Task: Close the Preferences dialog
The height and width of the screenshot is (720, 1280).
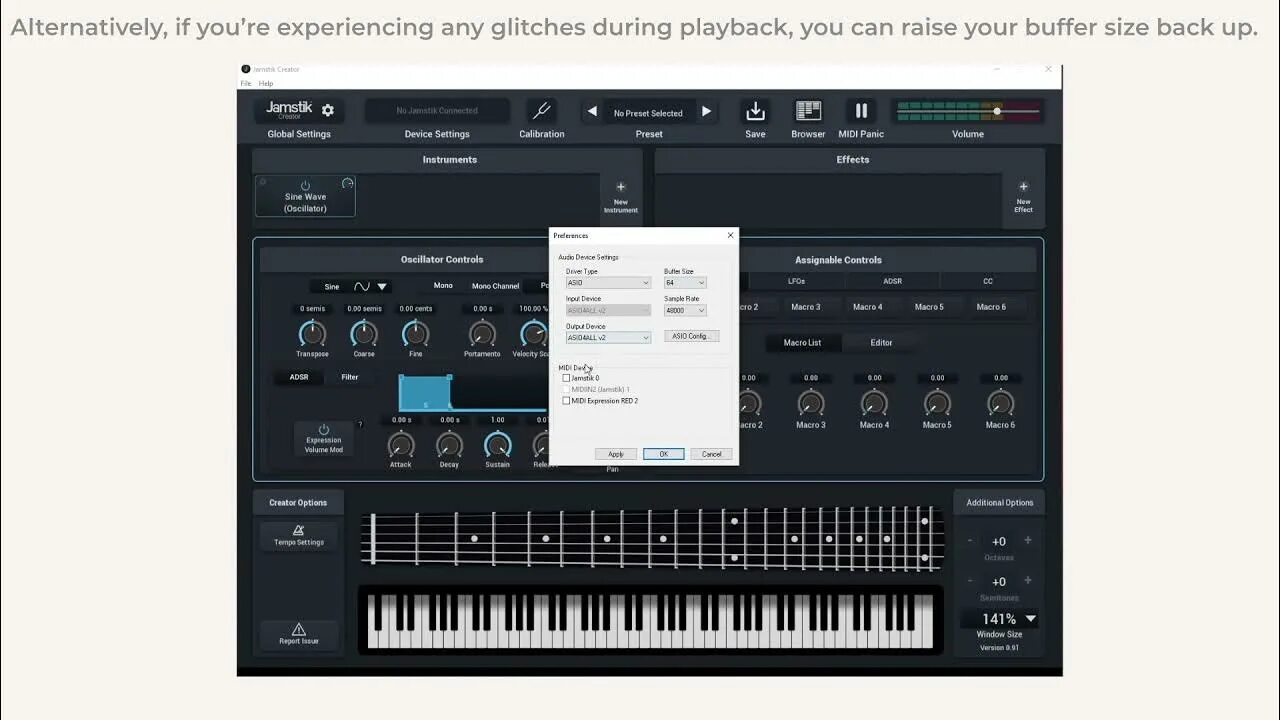Action: point(730,236)
